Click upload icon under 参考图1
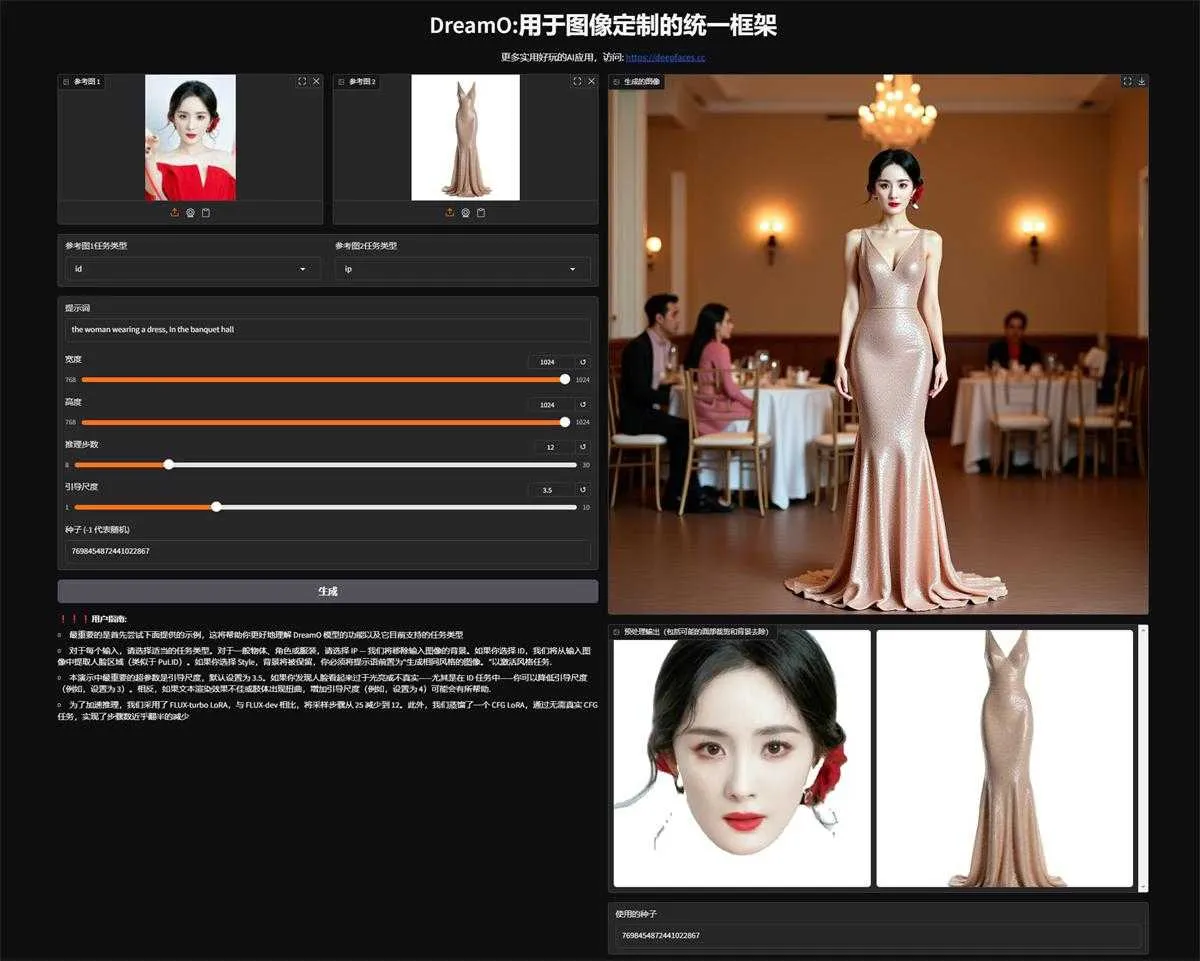 pos(175,213)
